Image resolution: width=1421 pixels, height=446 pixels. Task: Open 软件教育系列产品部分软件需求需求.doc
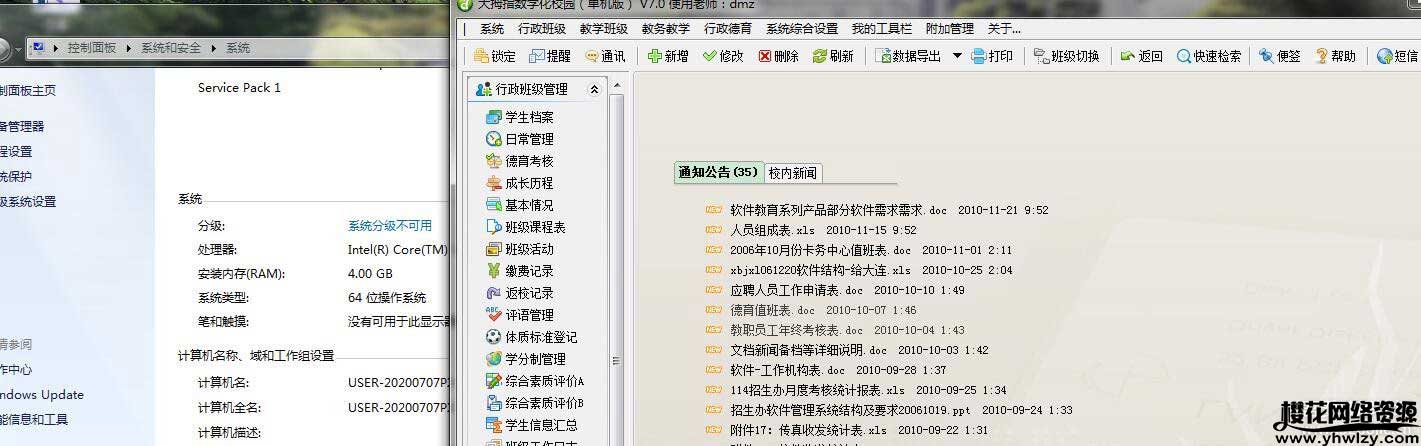pos(838,210)
